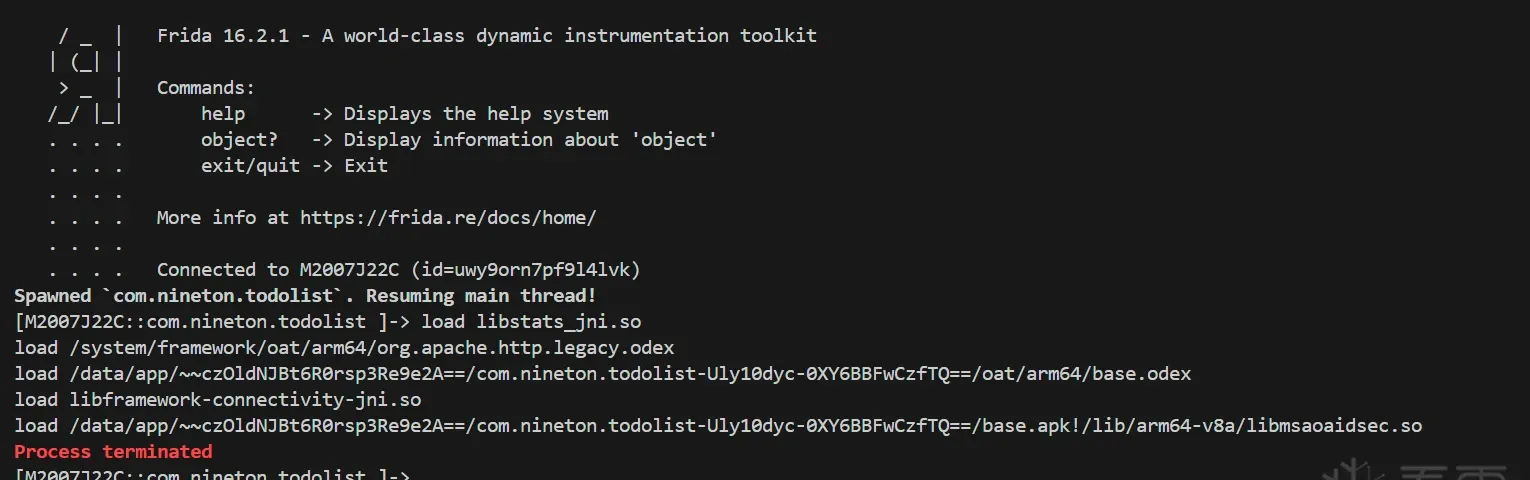The height and width of the screenshot is (480, 1530).
Task: Click the 'load libframework-connectivity-jni.so' line
Action: [217, 400]
